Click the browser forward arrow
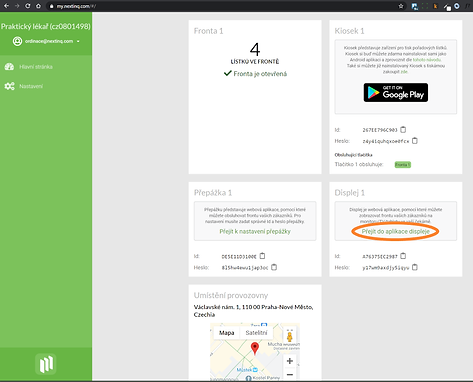Image resolution: width=473 pixels, height=382 pixels. [17, 6]
